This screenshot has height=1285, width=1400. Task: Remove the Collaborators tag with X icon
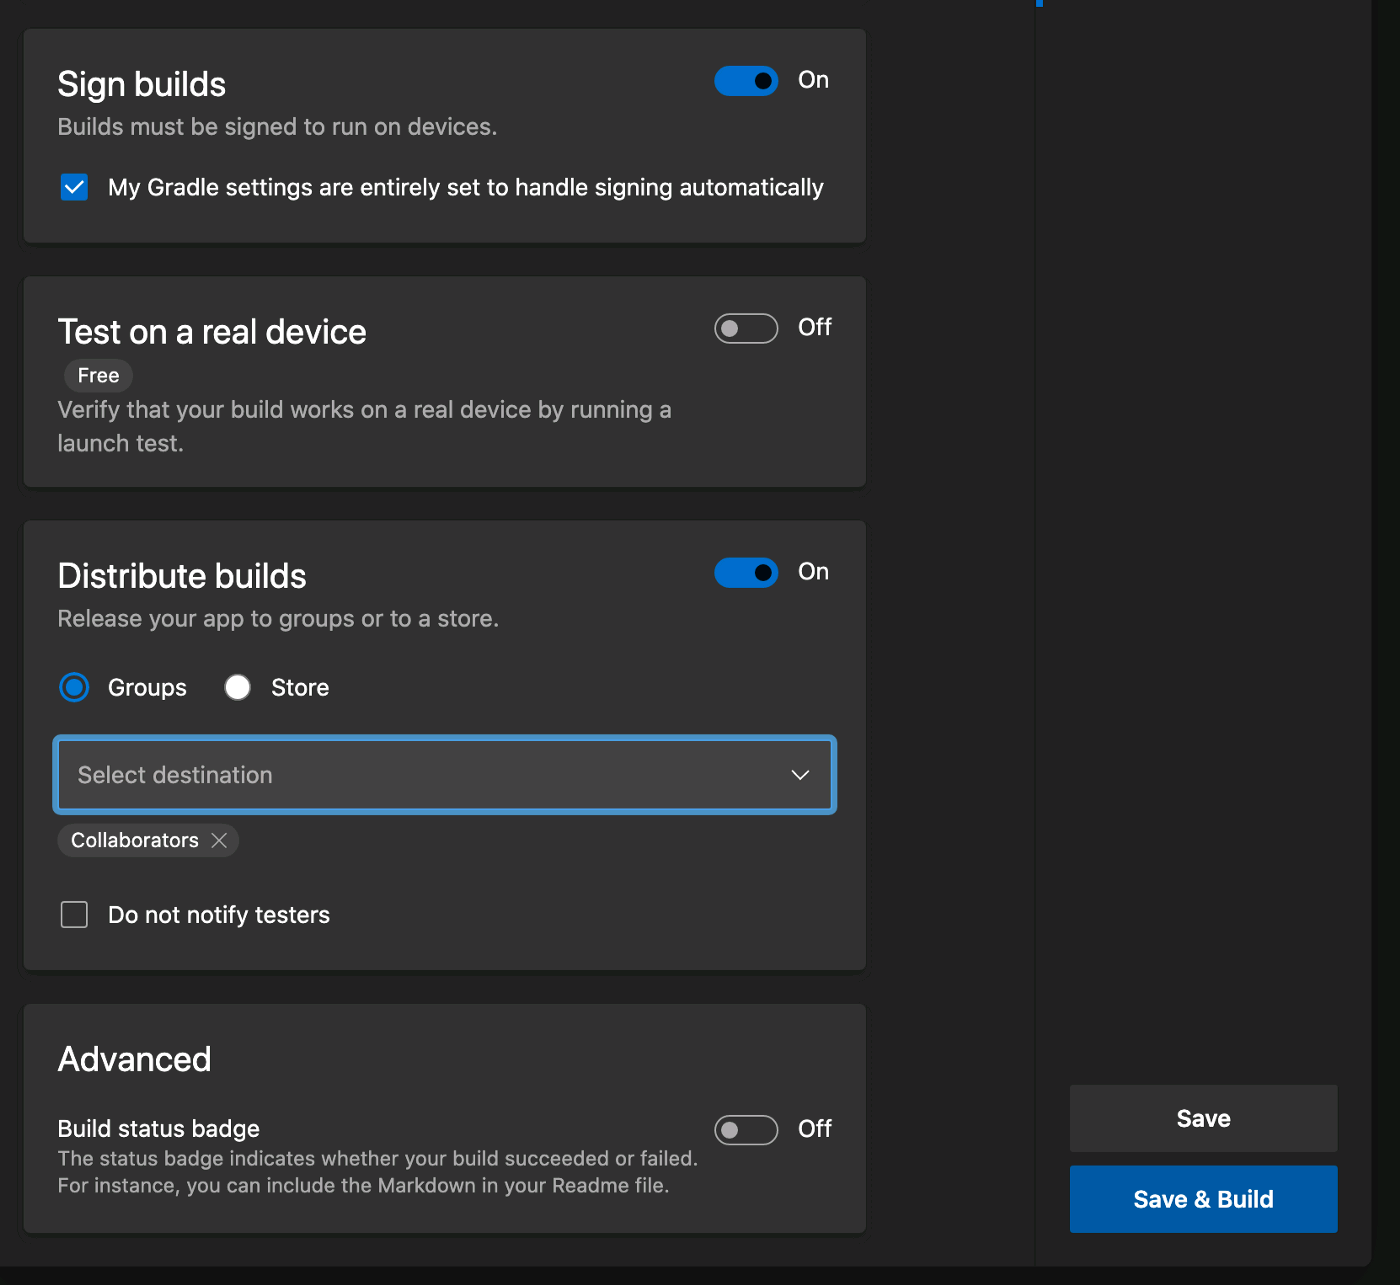[x=219, y=841]
